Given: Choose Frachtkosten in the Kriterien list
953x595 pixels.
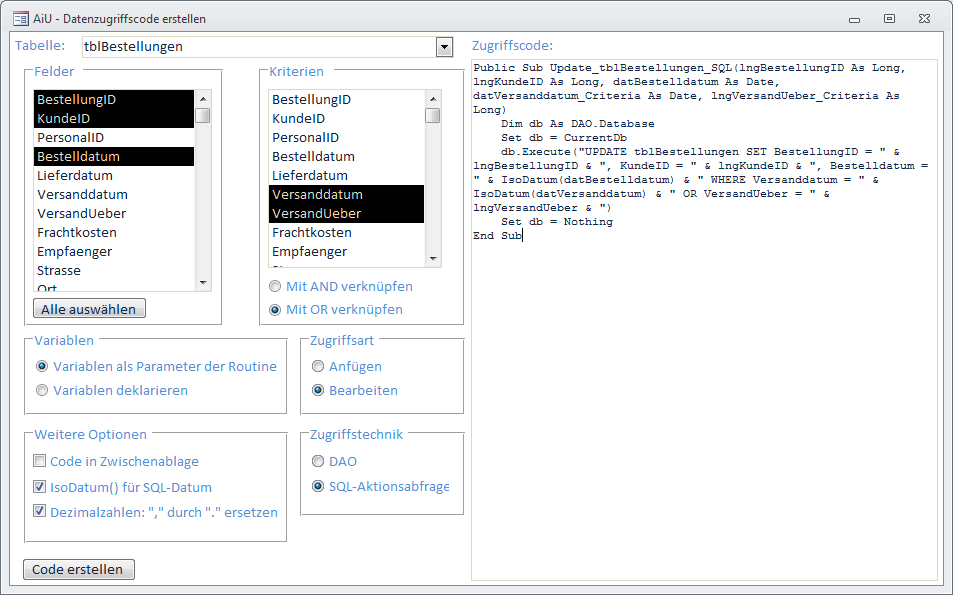Looking at the screenshot, I should (312, 232).
